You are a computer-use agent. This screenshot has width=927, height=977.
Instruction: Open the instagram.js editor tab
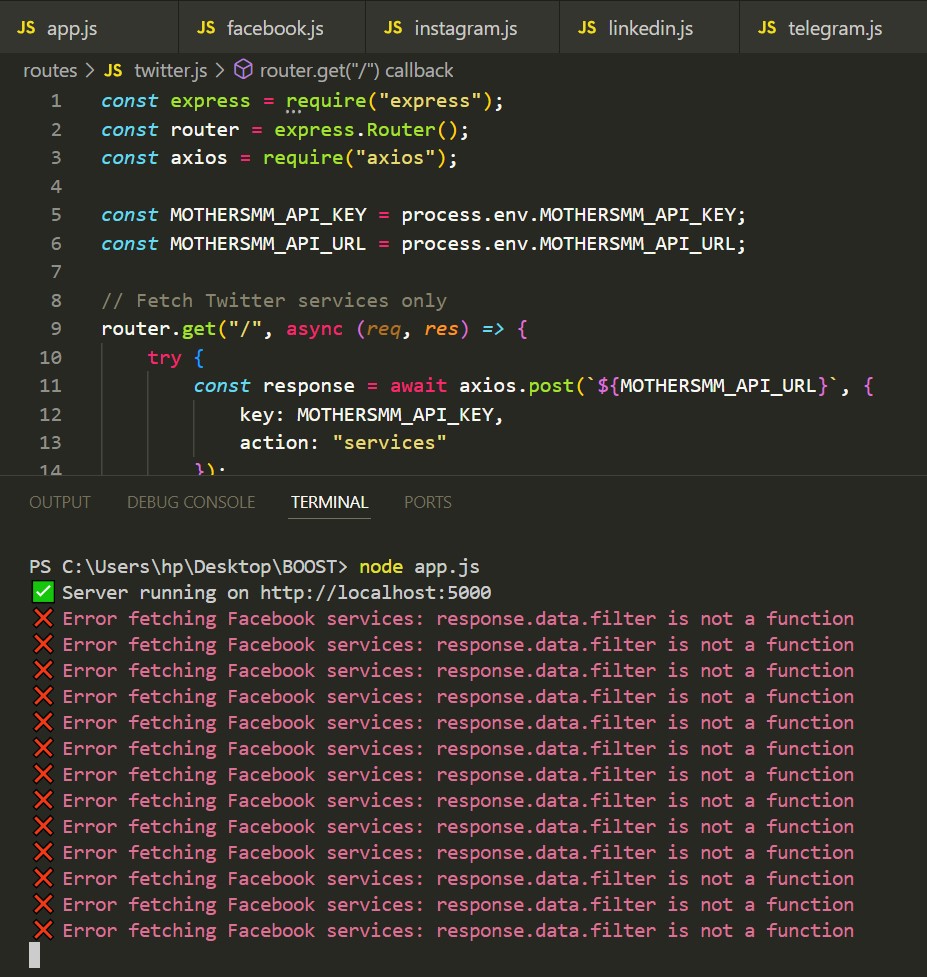(x=462, y=28)
